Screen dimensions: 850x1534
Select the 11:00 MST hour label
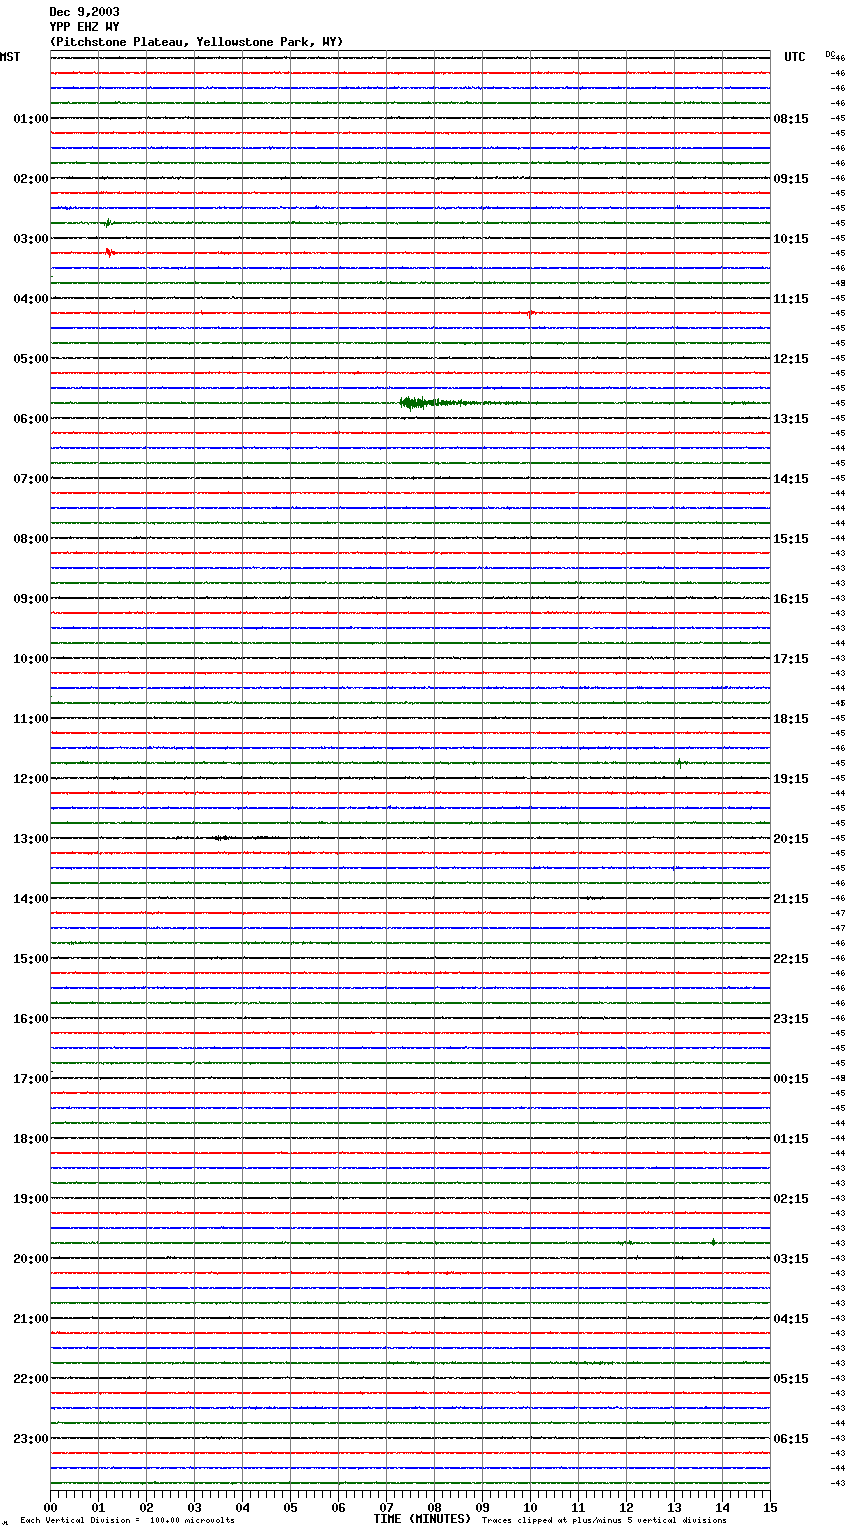[31, 719]
